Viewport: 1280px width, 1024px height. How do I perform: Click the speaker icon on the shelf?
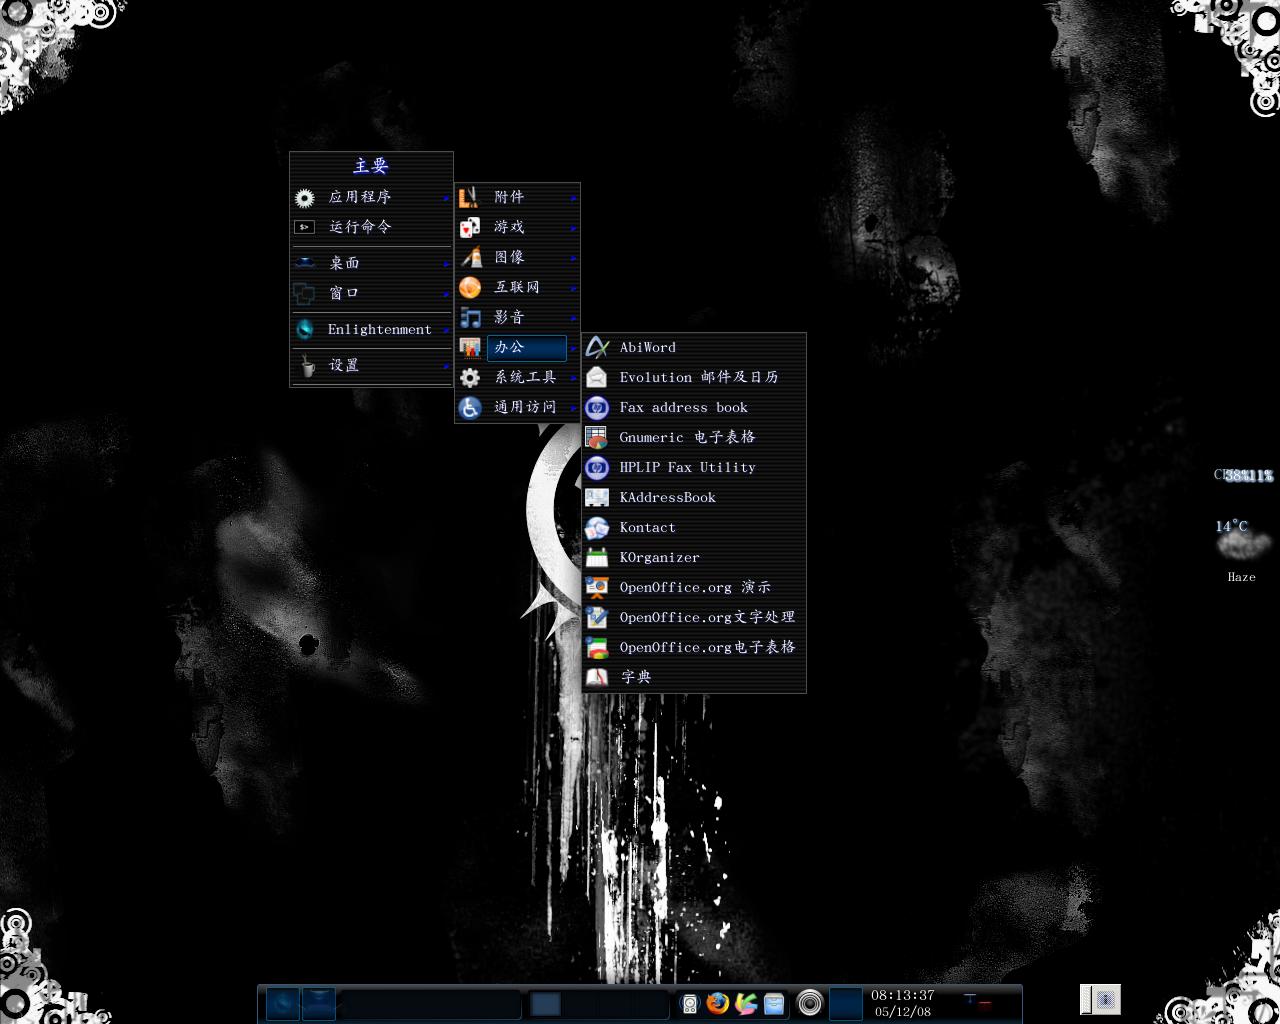coord(689,1004)
